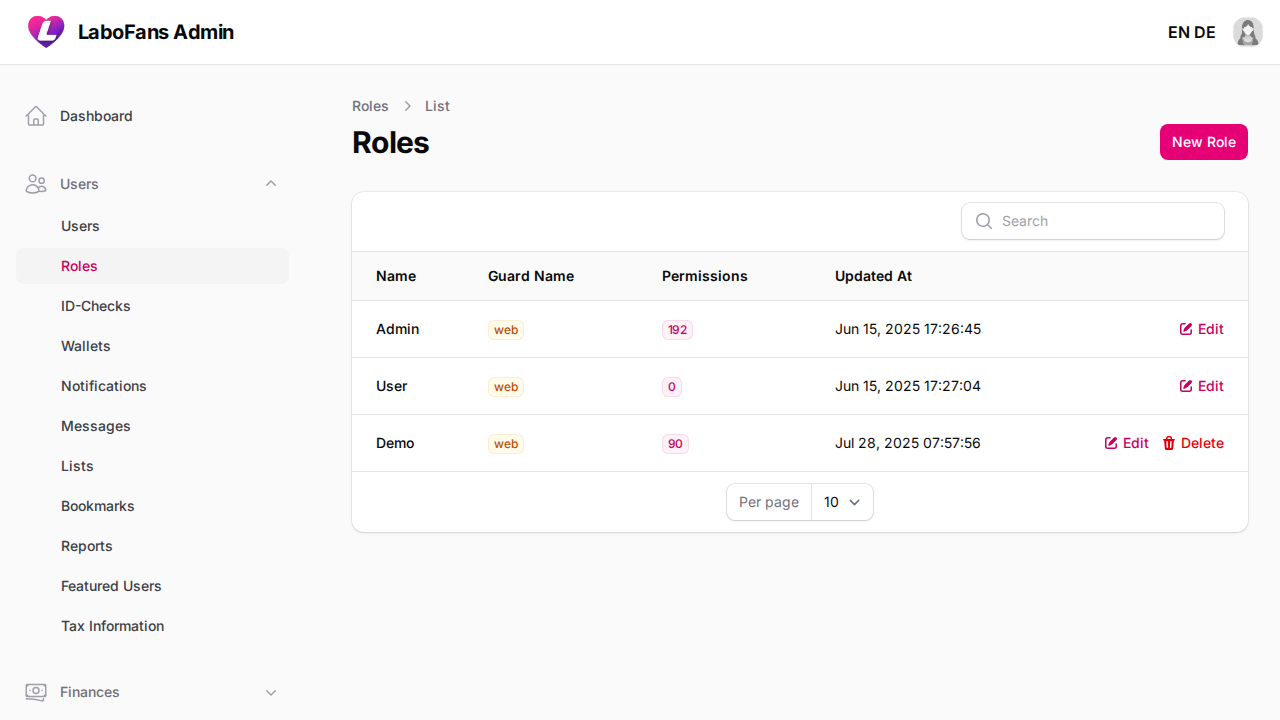The image size is (1280, 720).
Task: Edit the Admin role
Action: [1201, 329]
